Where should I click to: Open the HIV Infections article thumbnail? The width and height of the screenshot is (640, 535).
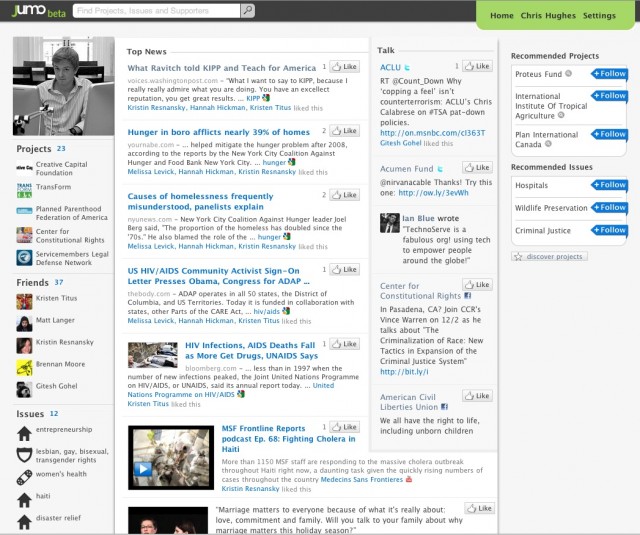tap(153, 355)
